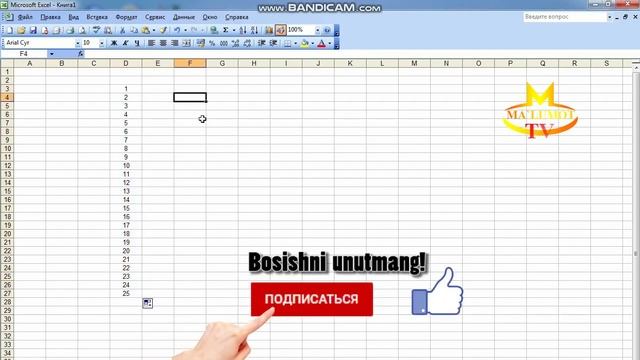The width and height of the screenshot is (640, 360).
Task: Select column D header
Action: pyautogui.click(x=126, y=63)
